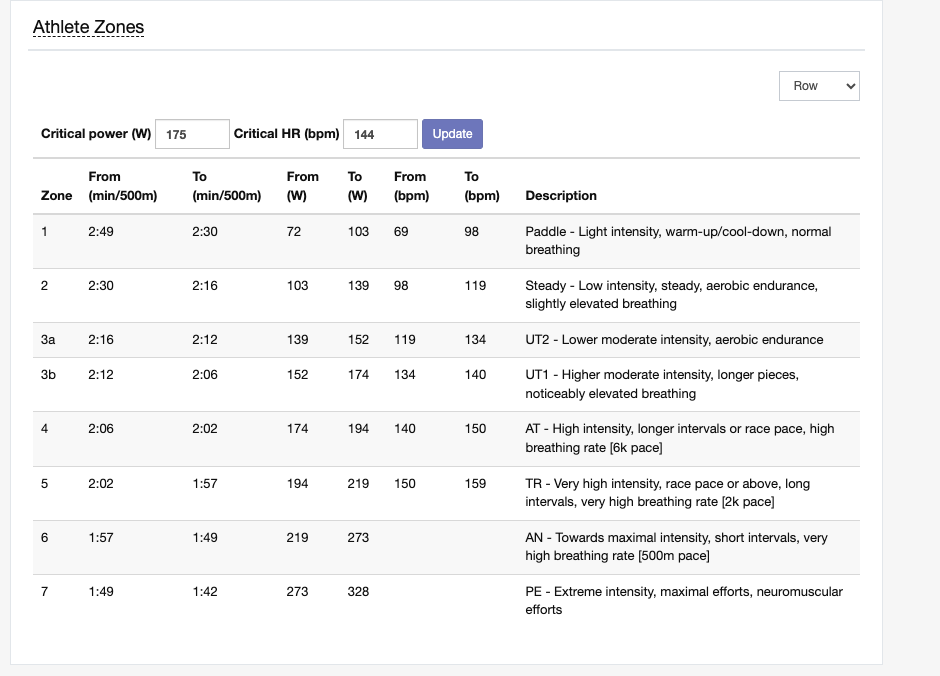Select the UT2 description text
The image size is (940, 676).
click(674, 340)
